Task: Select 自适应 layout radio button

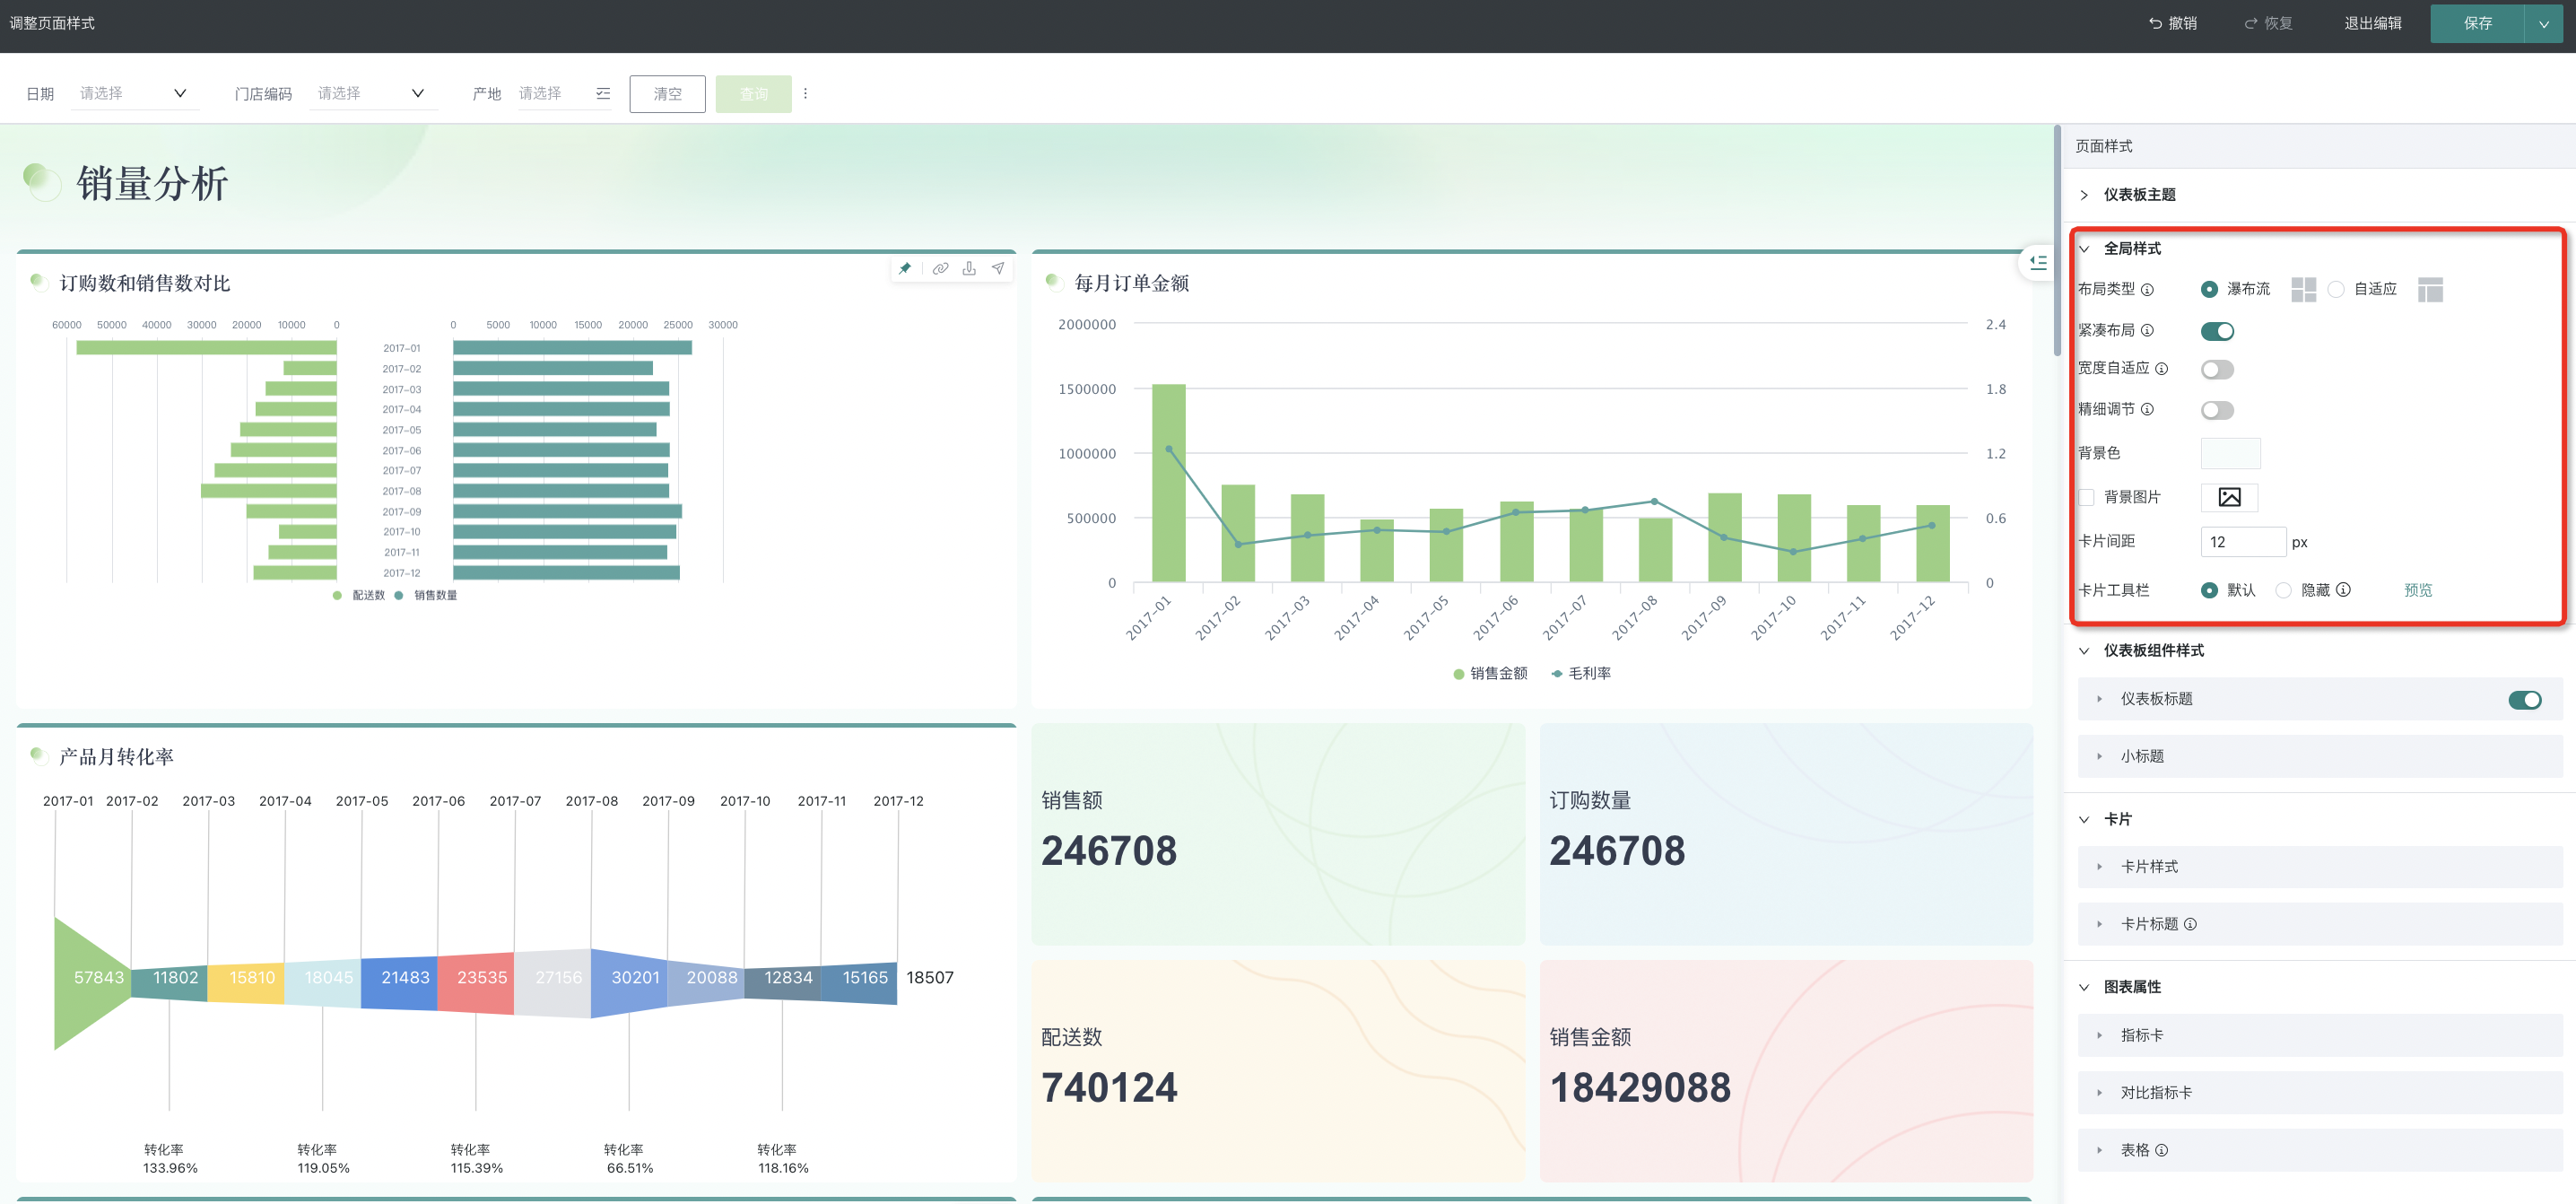Action: pos(2336,290)
